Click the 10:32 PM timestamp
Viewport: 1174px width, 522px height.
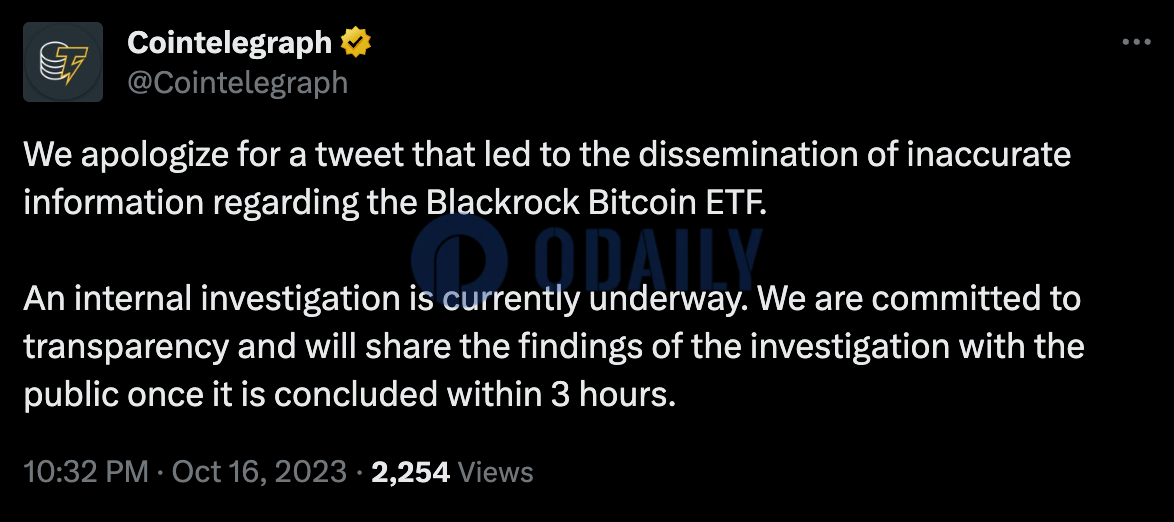pos(86,472)
